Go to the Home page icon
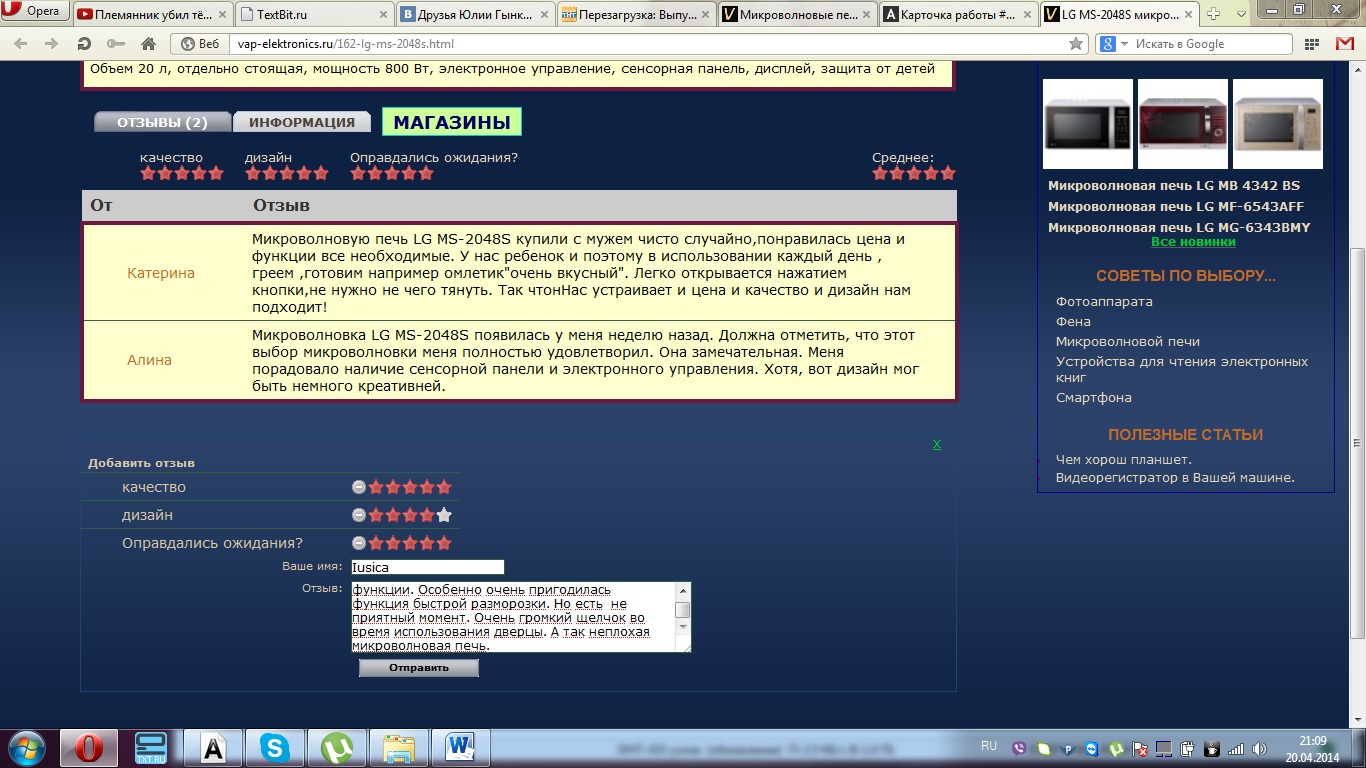 point(148,44)
